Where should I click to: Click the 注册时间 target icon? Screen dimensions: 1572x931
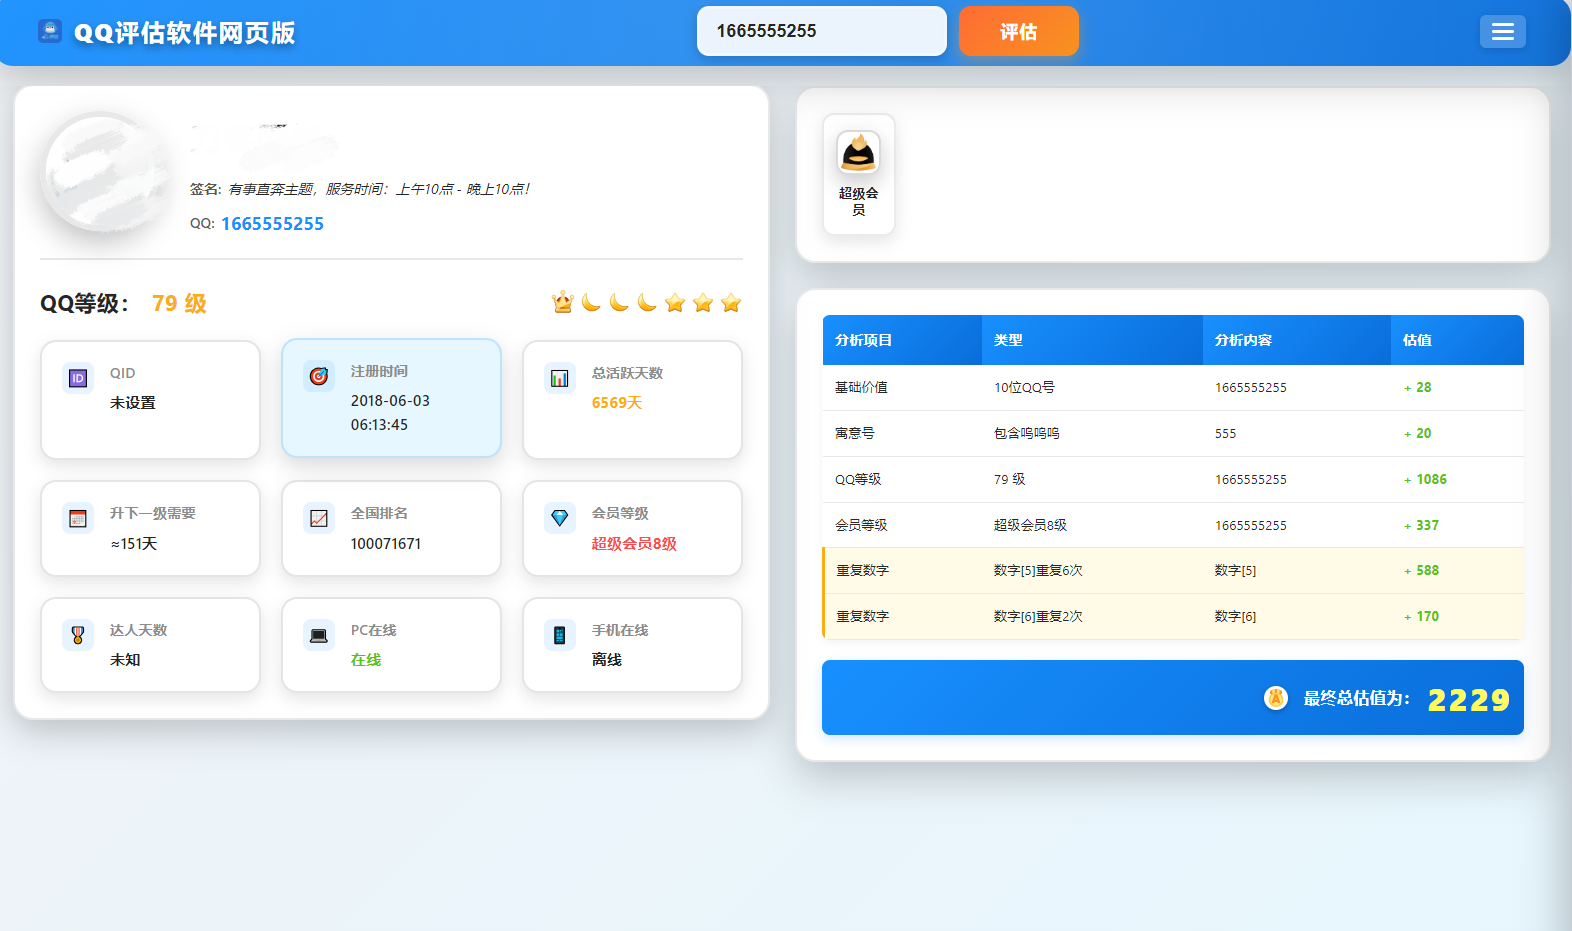319,376
